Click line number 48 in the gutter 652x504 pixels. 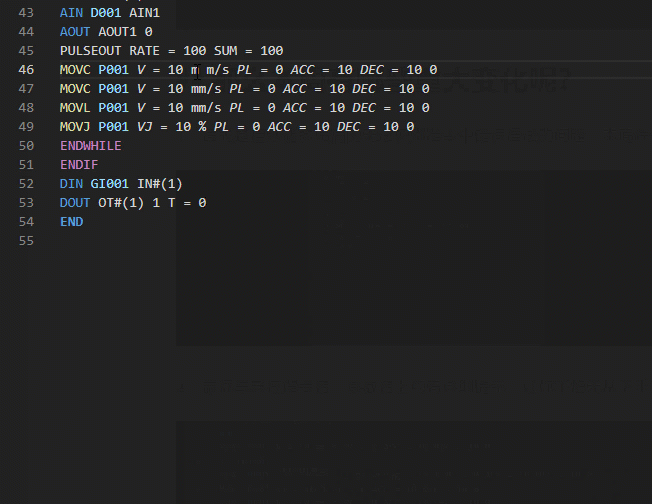26,108
